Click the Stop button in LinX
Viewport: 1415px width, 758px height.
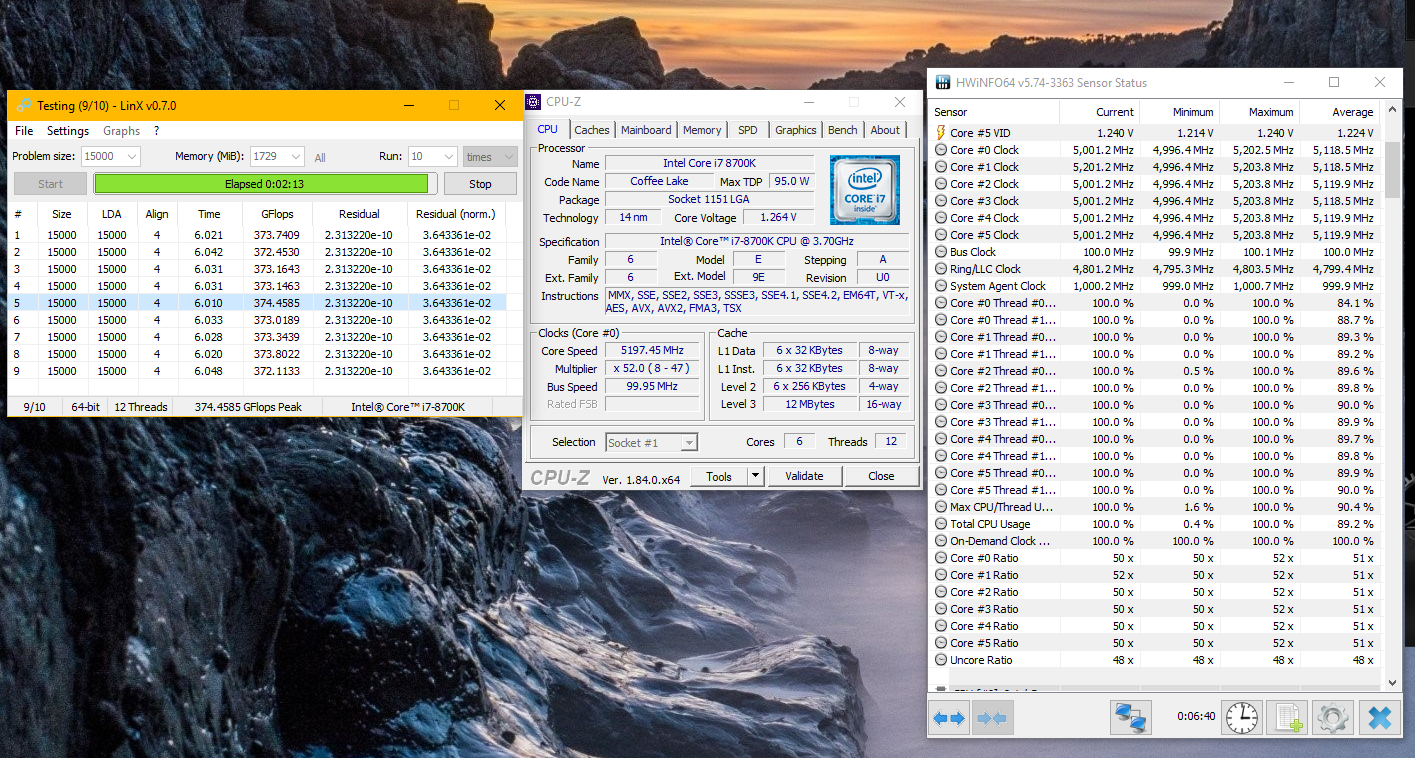(480, 184)
